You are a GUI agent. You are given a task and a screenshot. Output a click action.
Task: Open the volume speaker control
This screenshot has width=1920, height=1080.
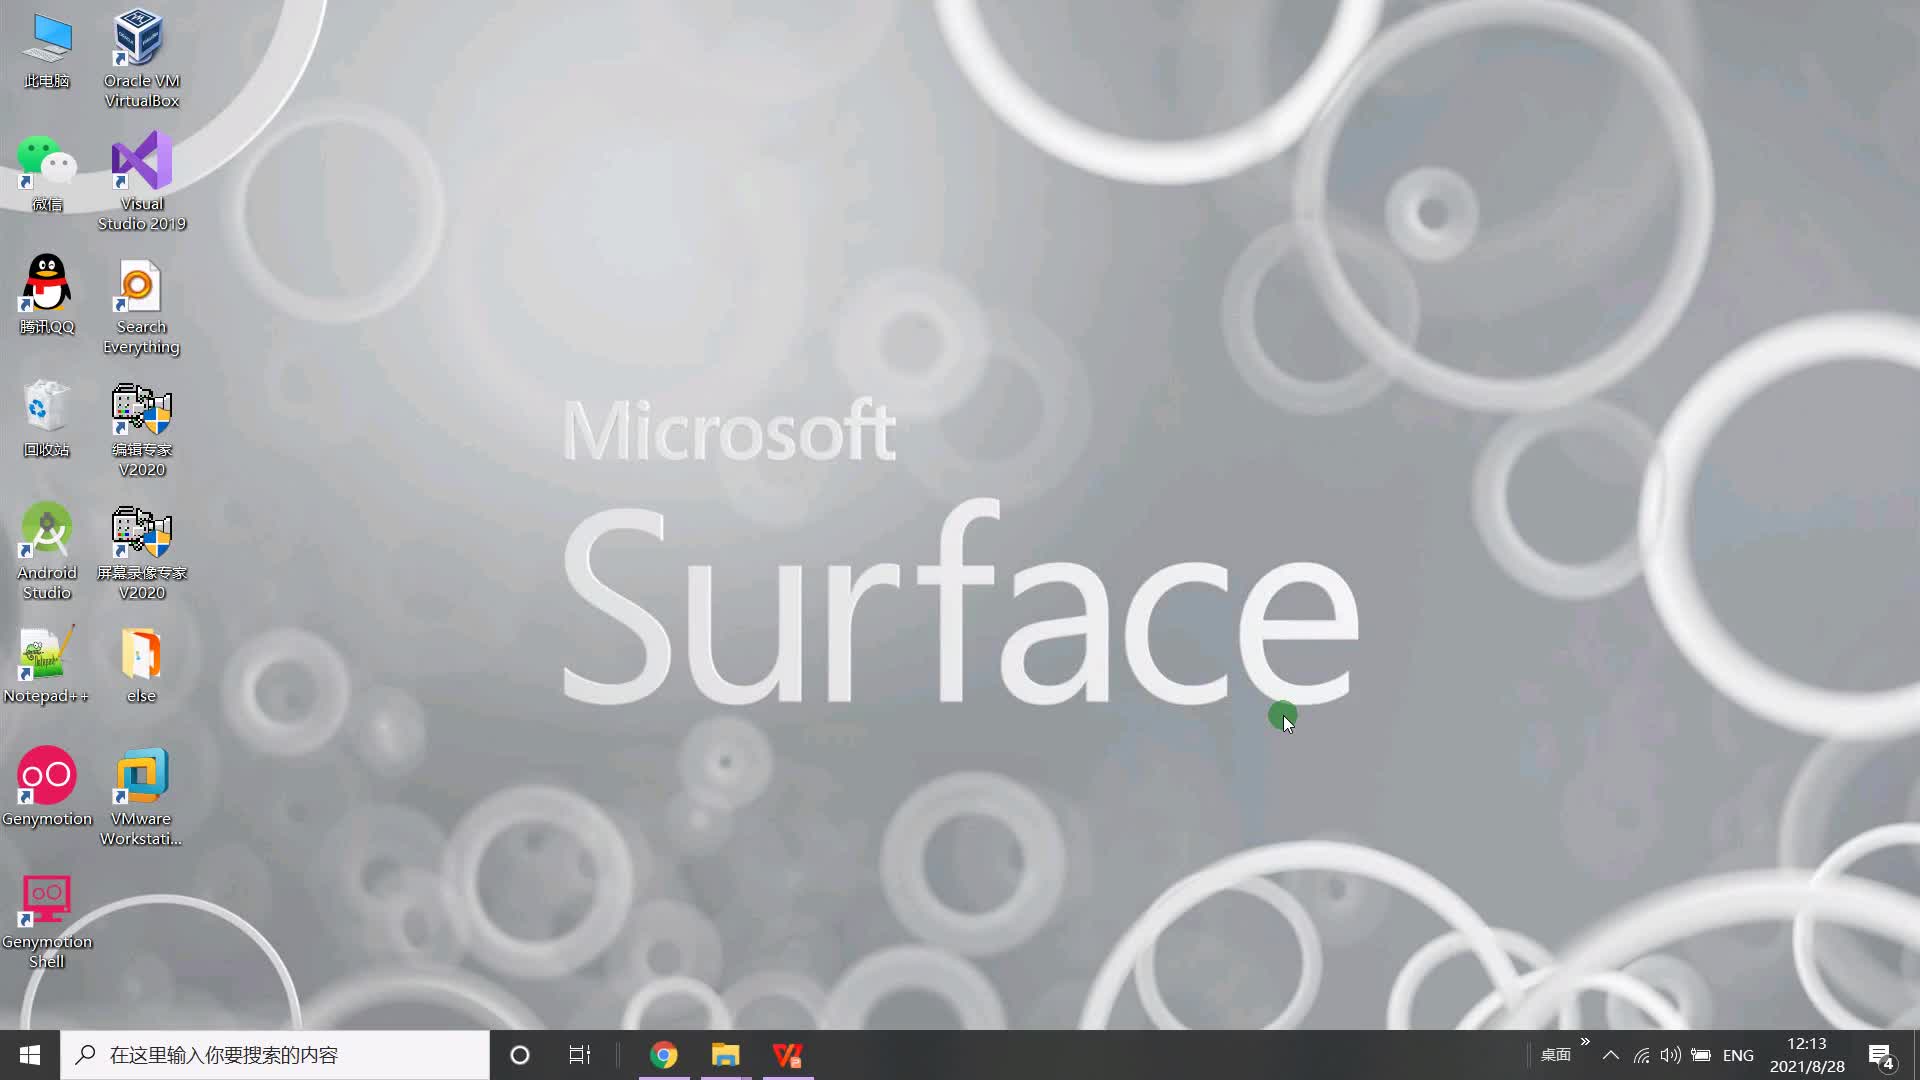tap(1670, 1055)
